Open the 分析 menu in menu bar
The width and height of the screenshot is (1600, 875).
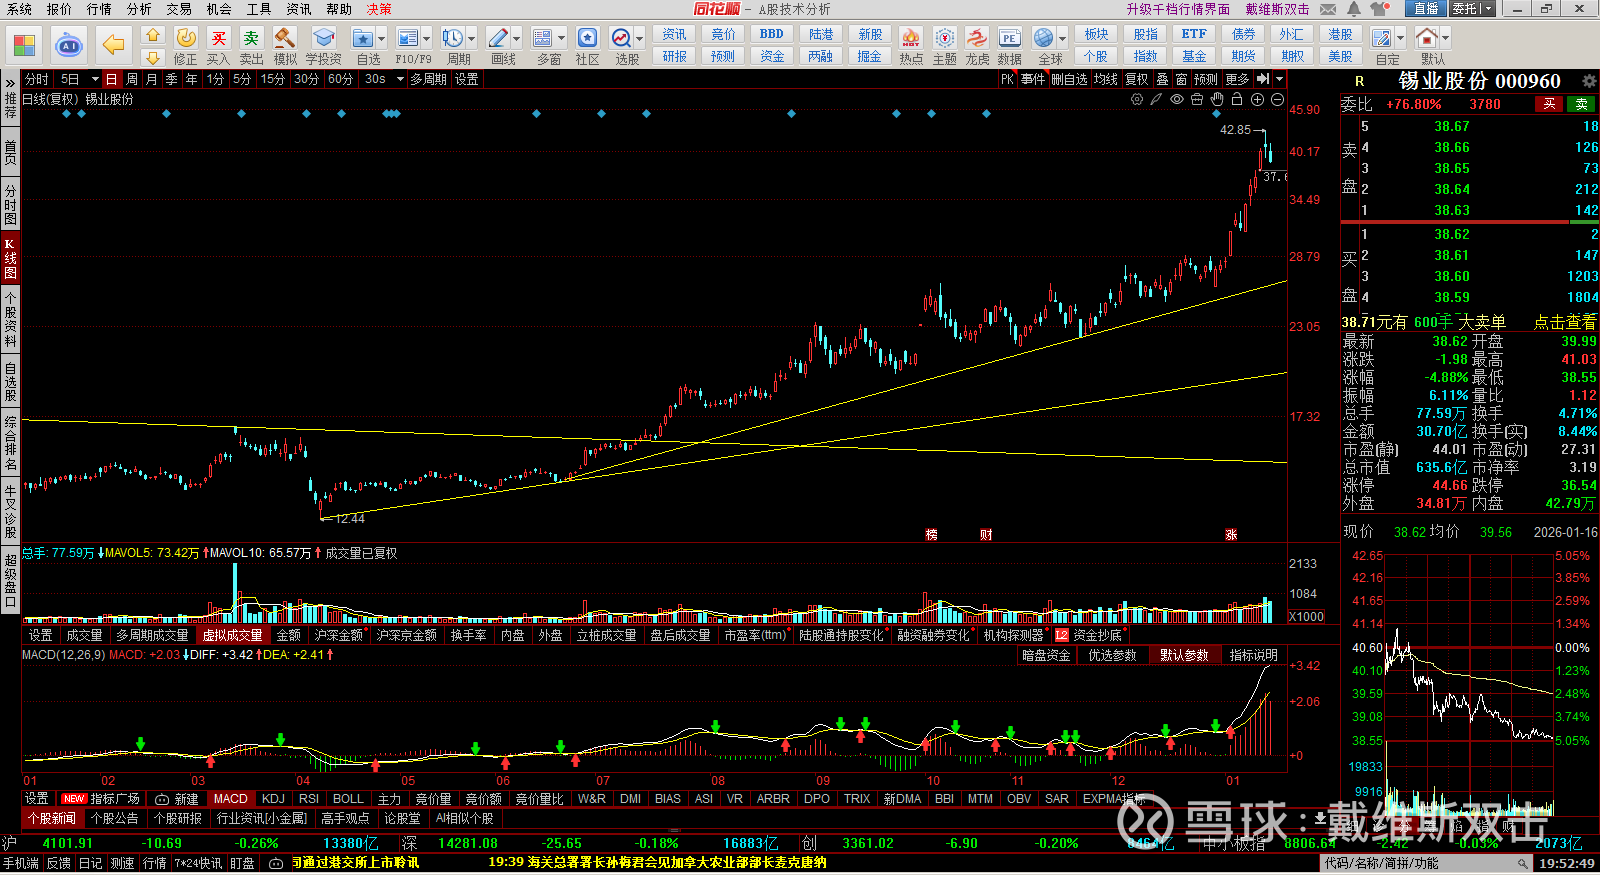pyautogui.click(x=139, y=9)
